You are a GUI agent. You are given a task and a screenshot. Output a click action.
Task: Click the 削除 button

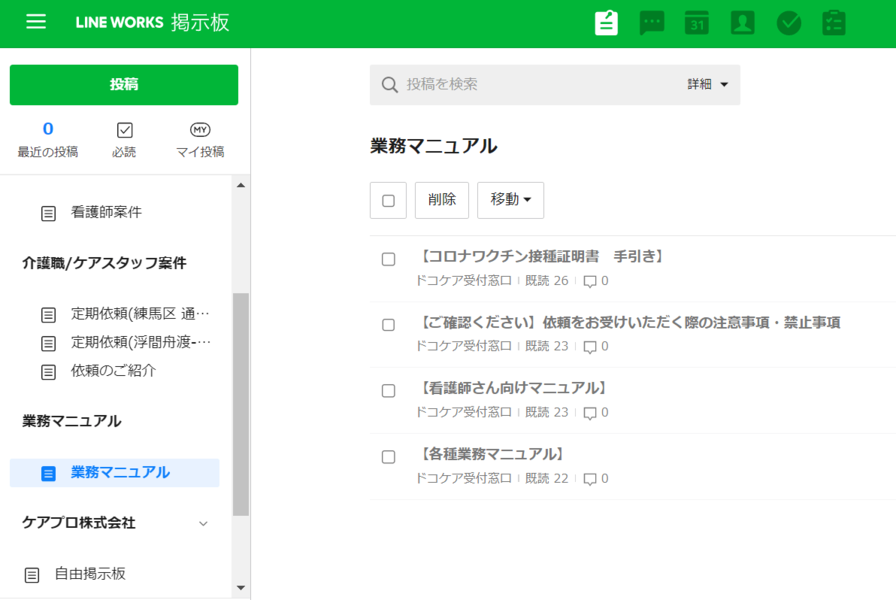[x=442, y=200]
